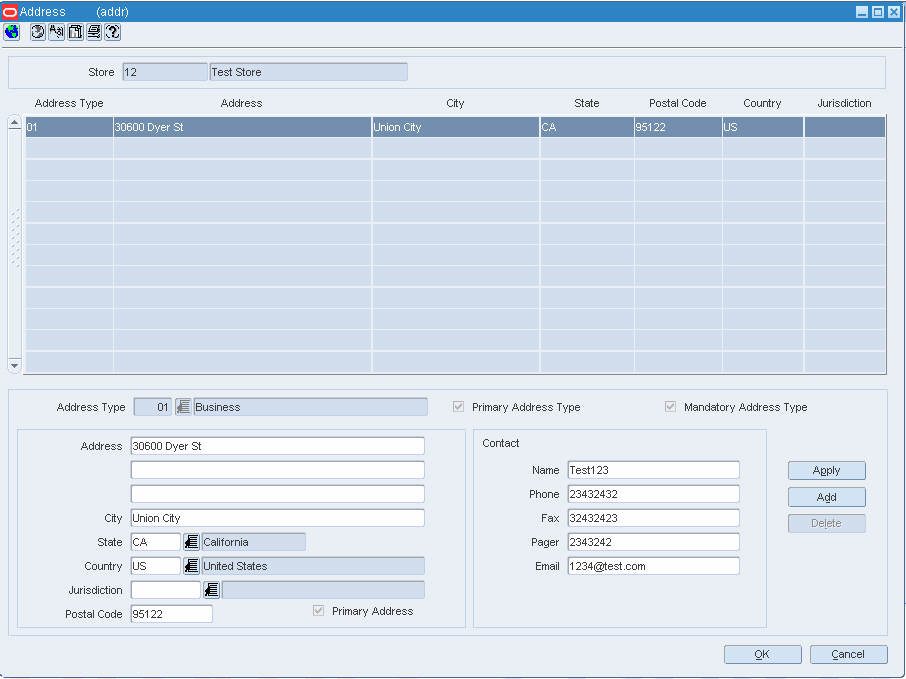
Task: Click the gray globe toolbar icon
Action: 38,32
